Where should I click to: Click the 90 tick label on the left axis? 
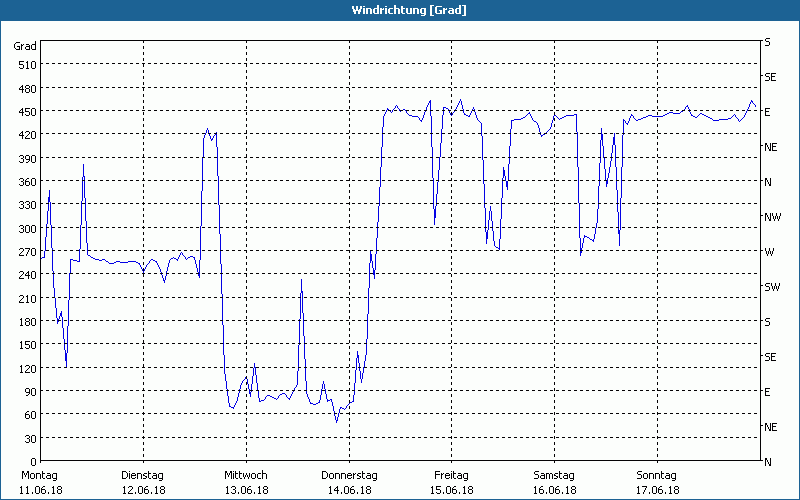(30, 392)
